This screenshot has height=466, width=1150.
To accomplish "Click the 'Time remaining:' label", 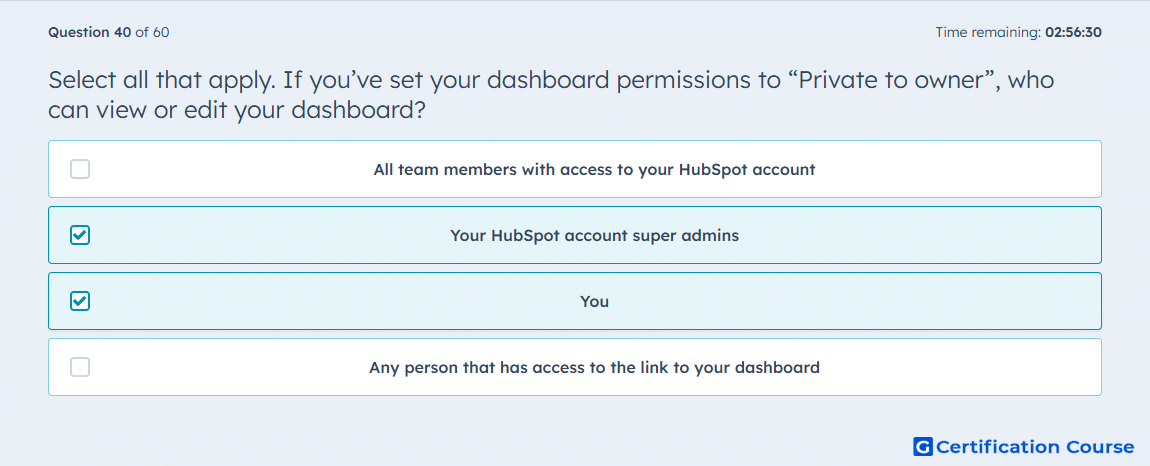I will [987, 32].
